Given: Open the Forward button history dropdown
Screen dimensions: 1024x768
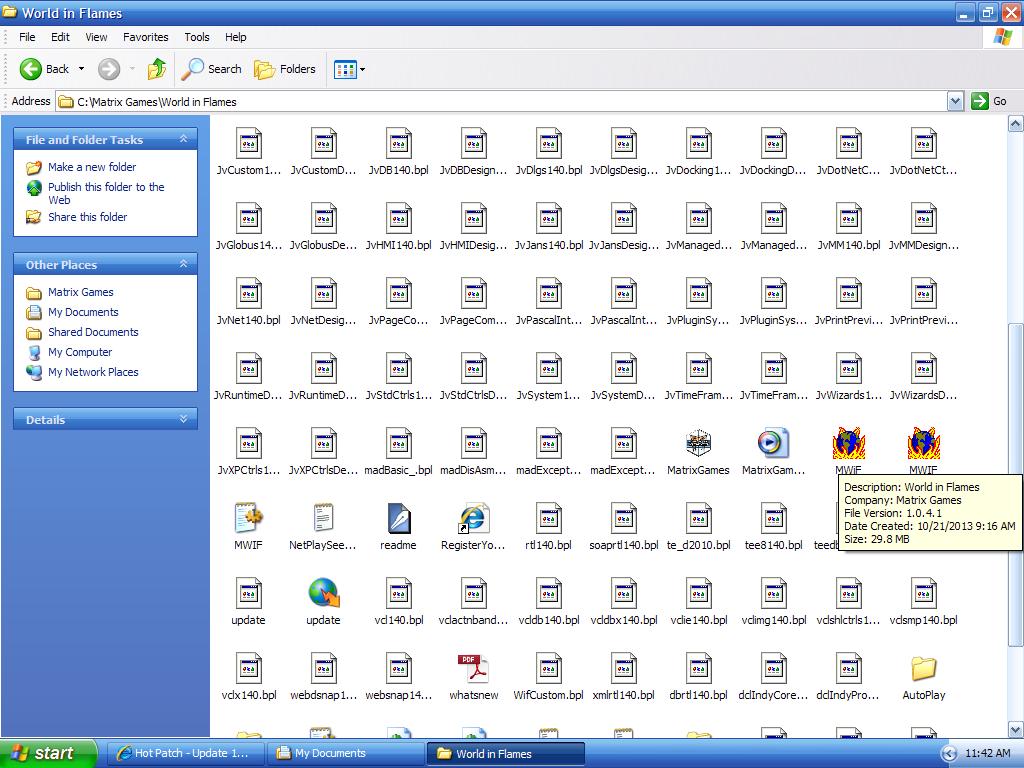Looking at the screenshot, I should pos(132,69).
